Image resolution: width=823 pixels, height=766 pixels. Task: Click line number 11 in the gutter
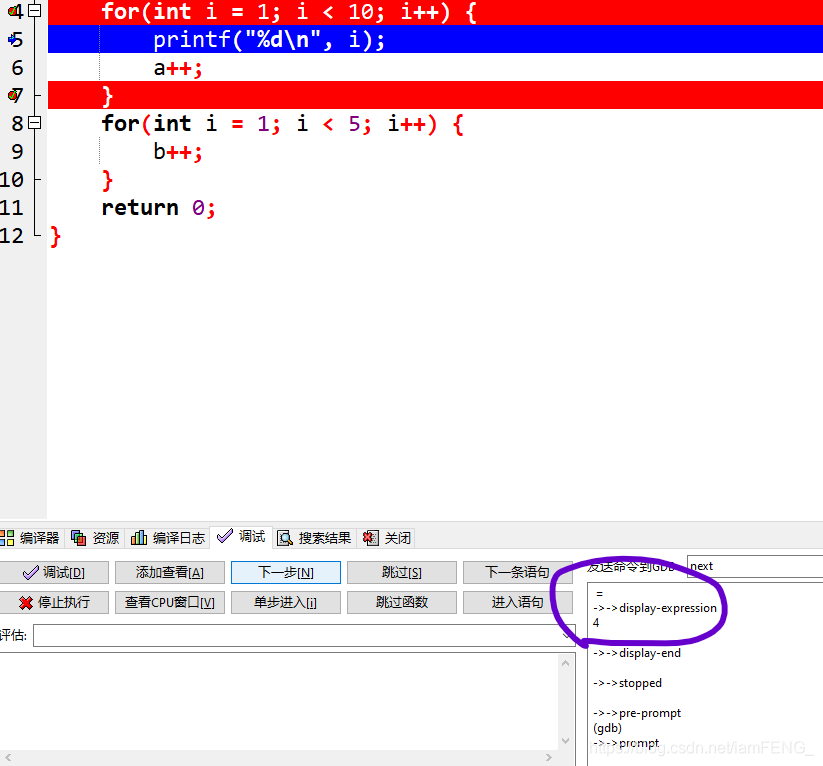point(12,208)
